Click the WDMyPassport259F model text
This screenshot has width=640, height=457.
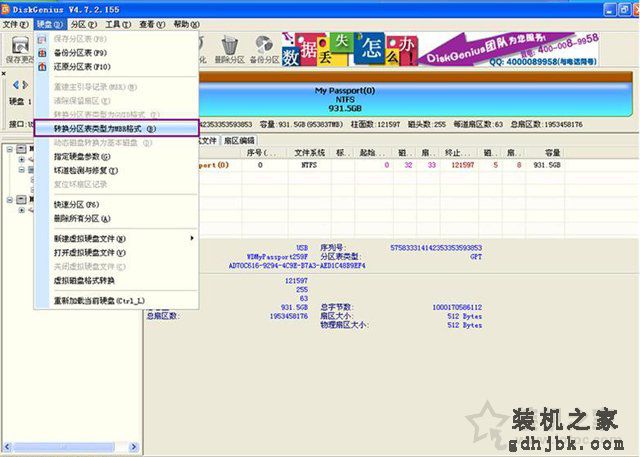(x=278, y=257)
